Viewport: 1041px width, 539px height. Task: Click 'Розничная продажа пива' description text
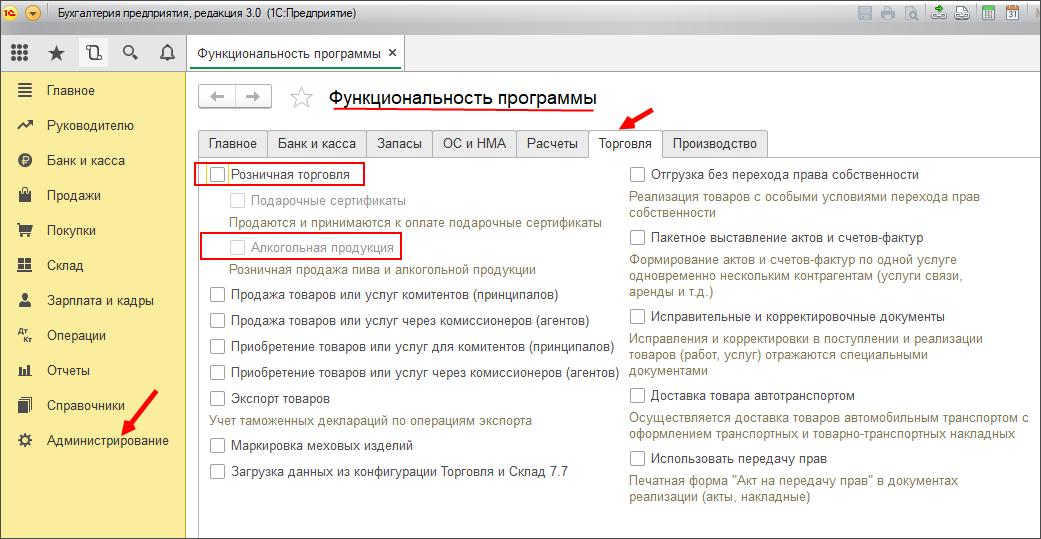pos(382,270)
